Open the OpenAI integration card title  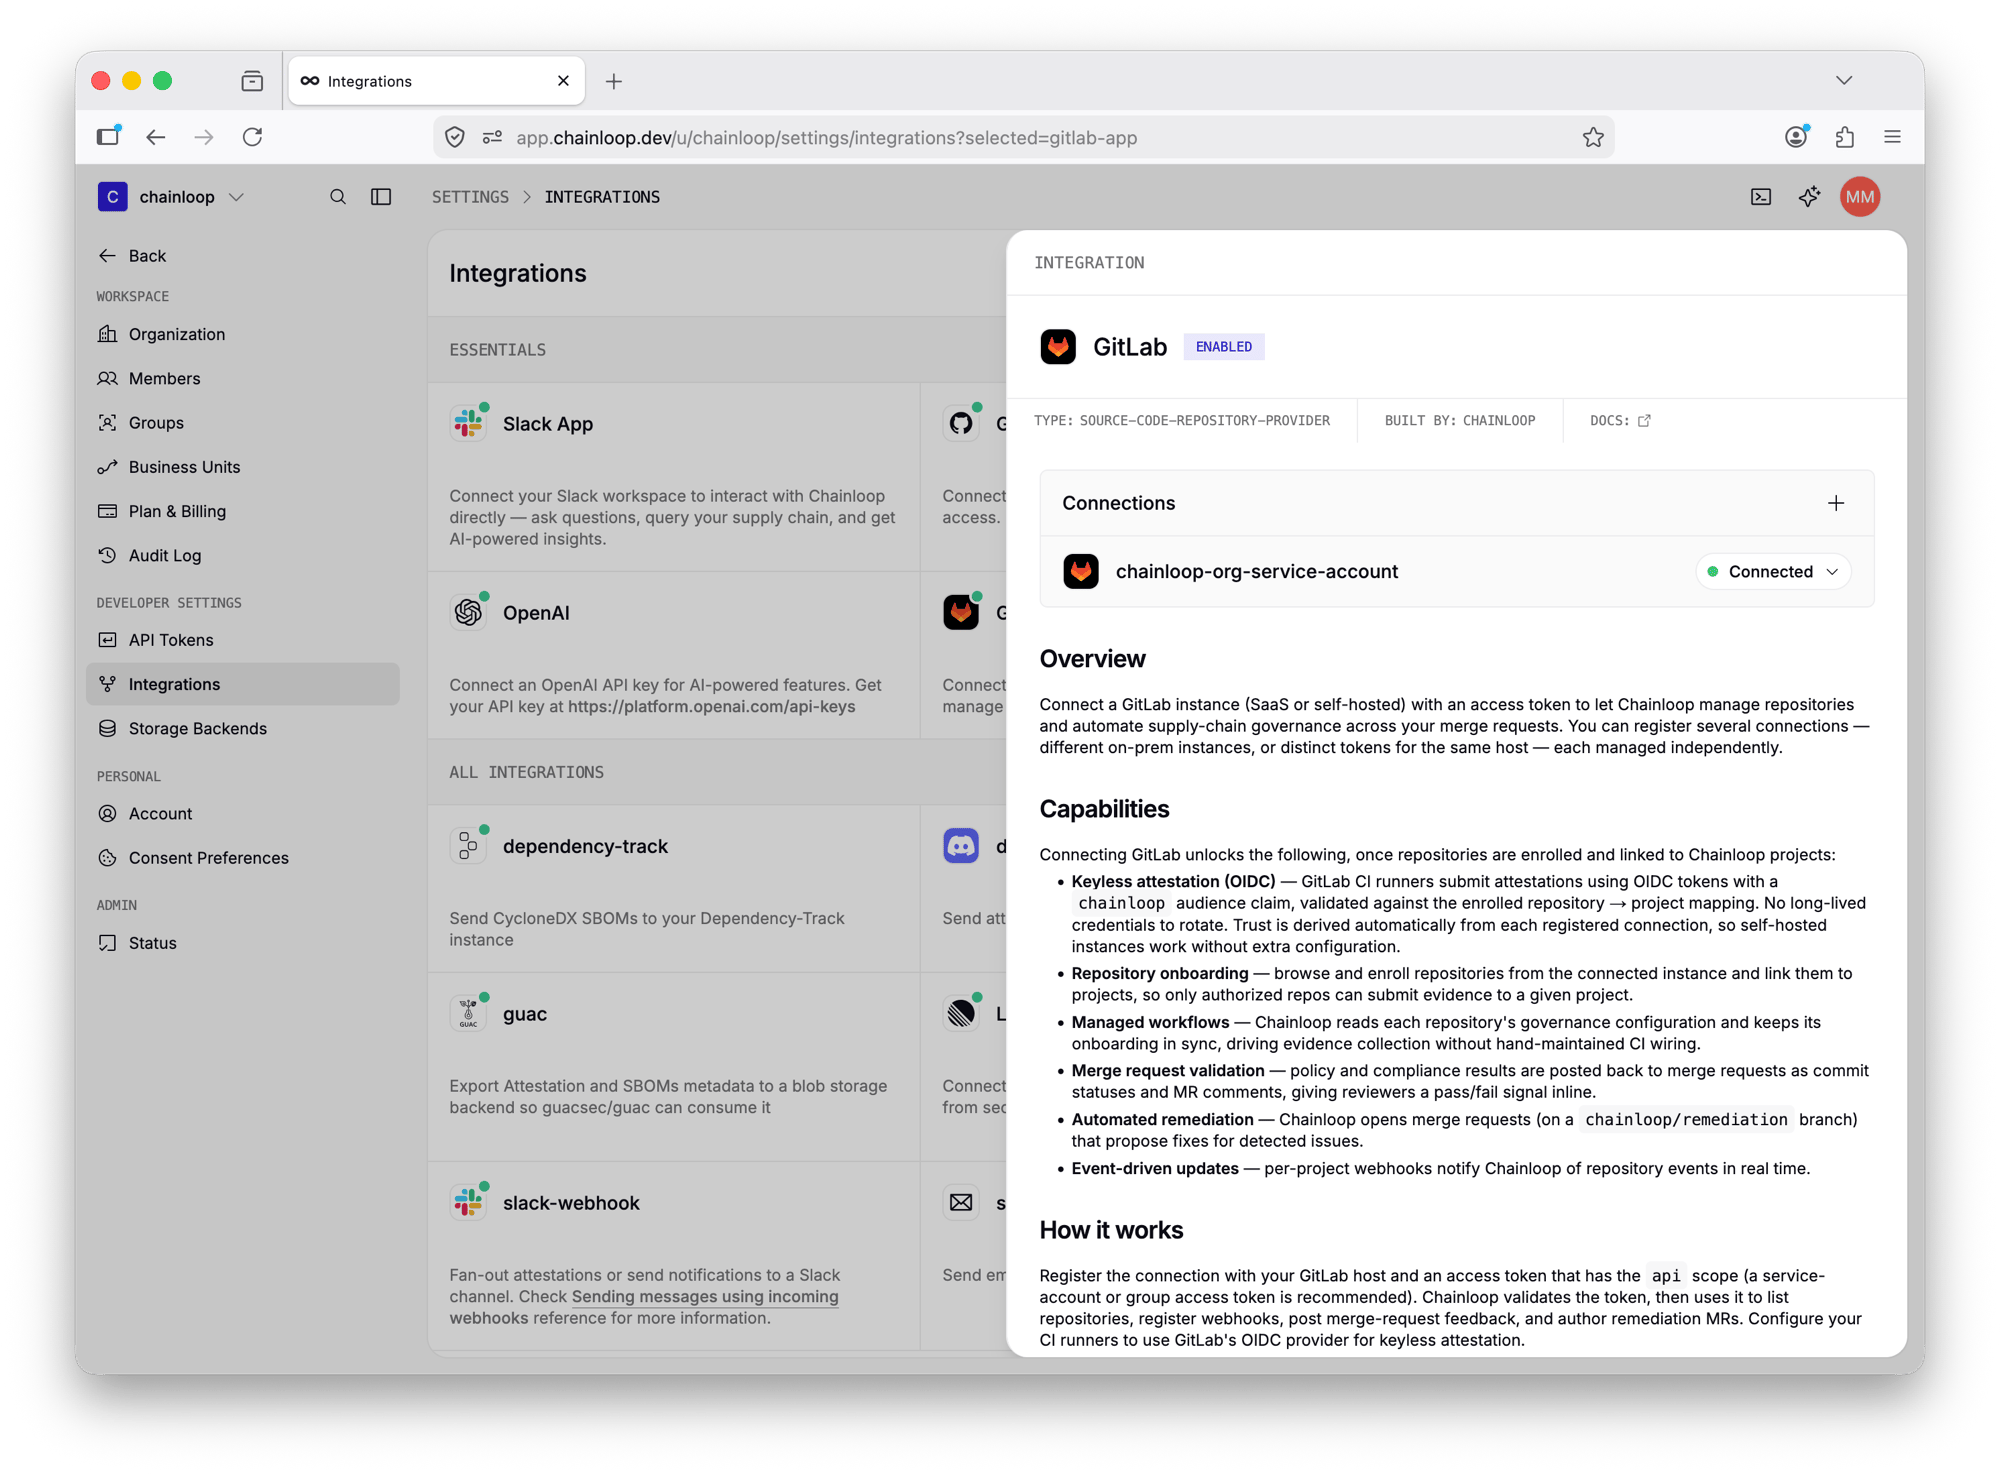tap(536, 613)
